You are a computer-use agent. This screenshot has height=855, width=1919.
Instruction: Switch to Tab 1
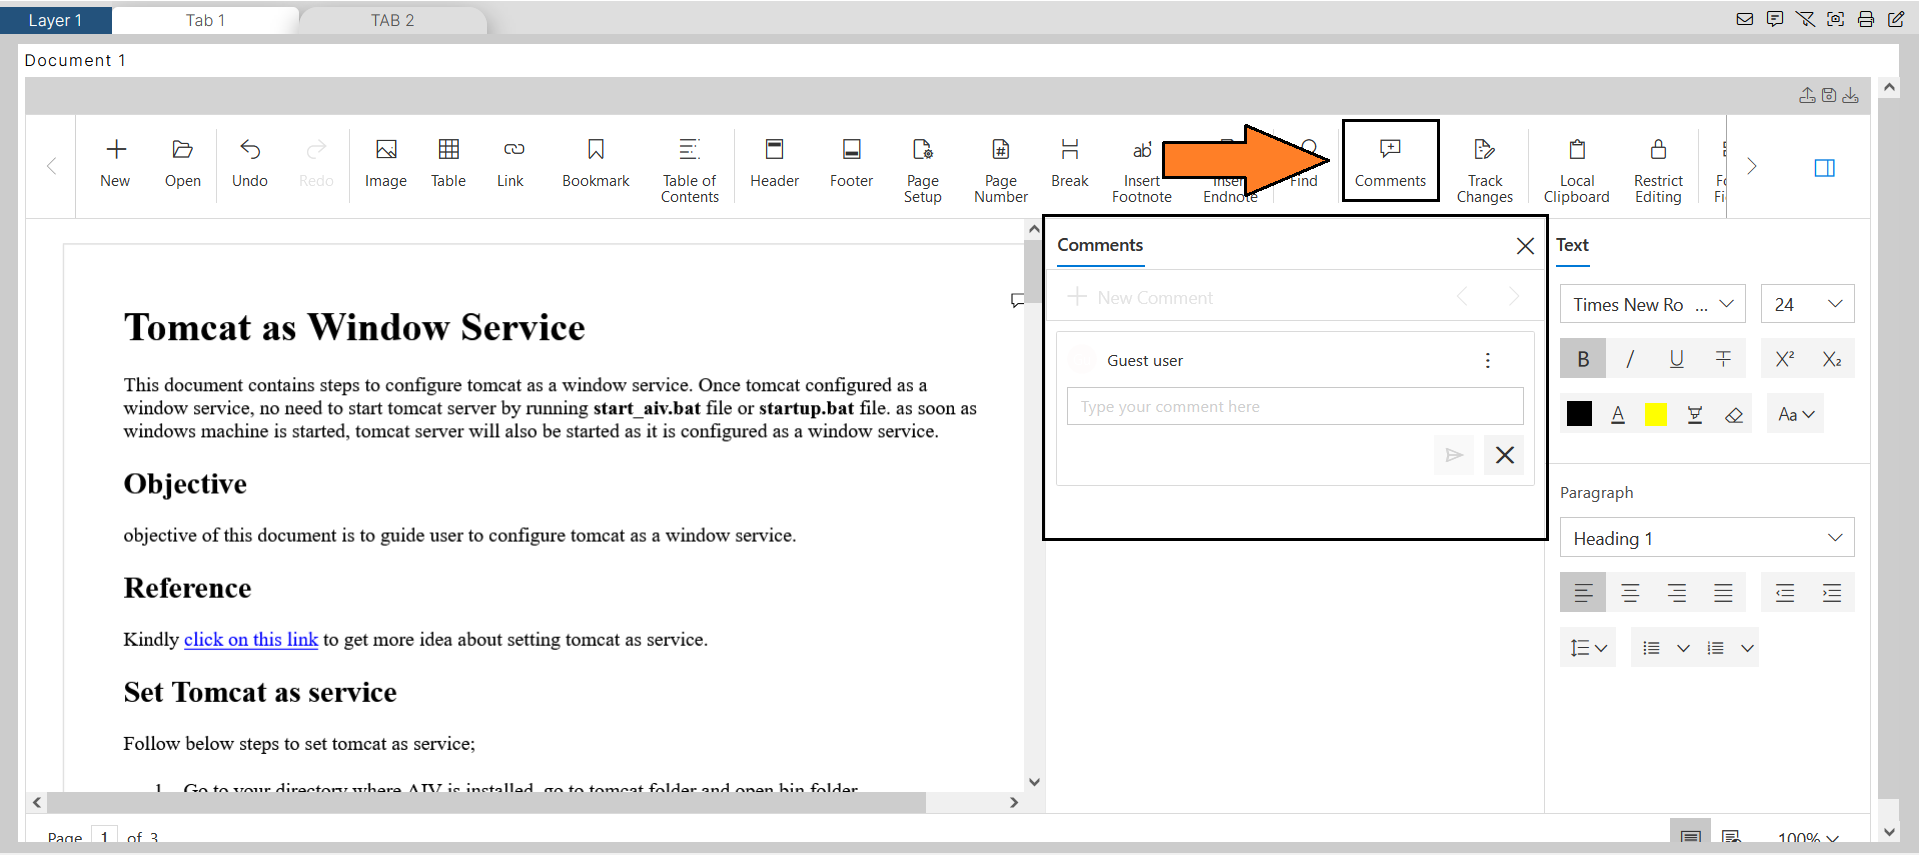[205, 20]
